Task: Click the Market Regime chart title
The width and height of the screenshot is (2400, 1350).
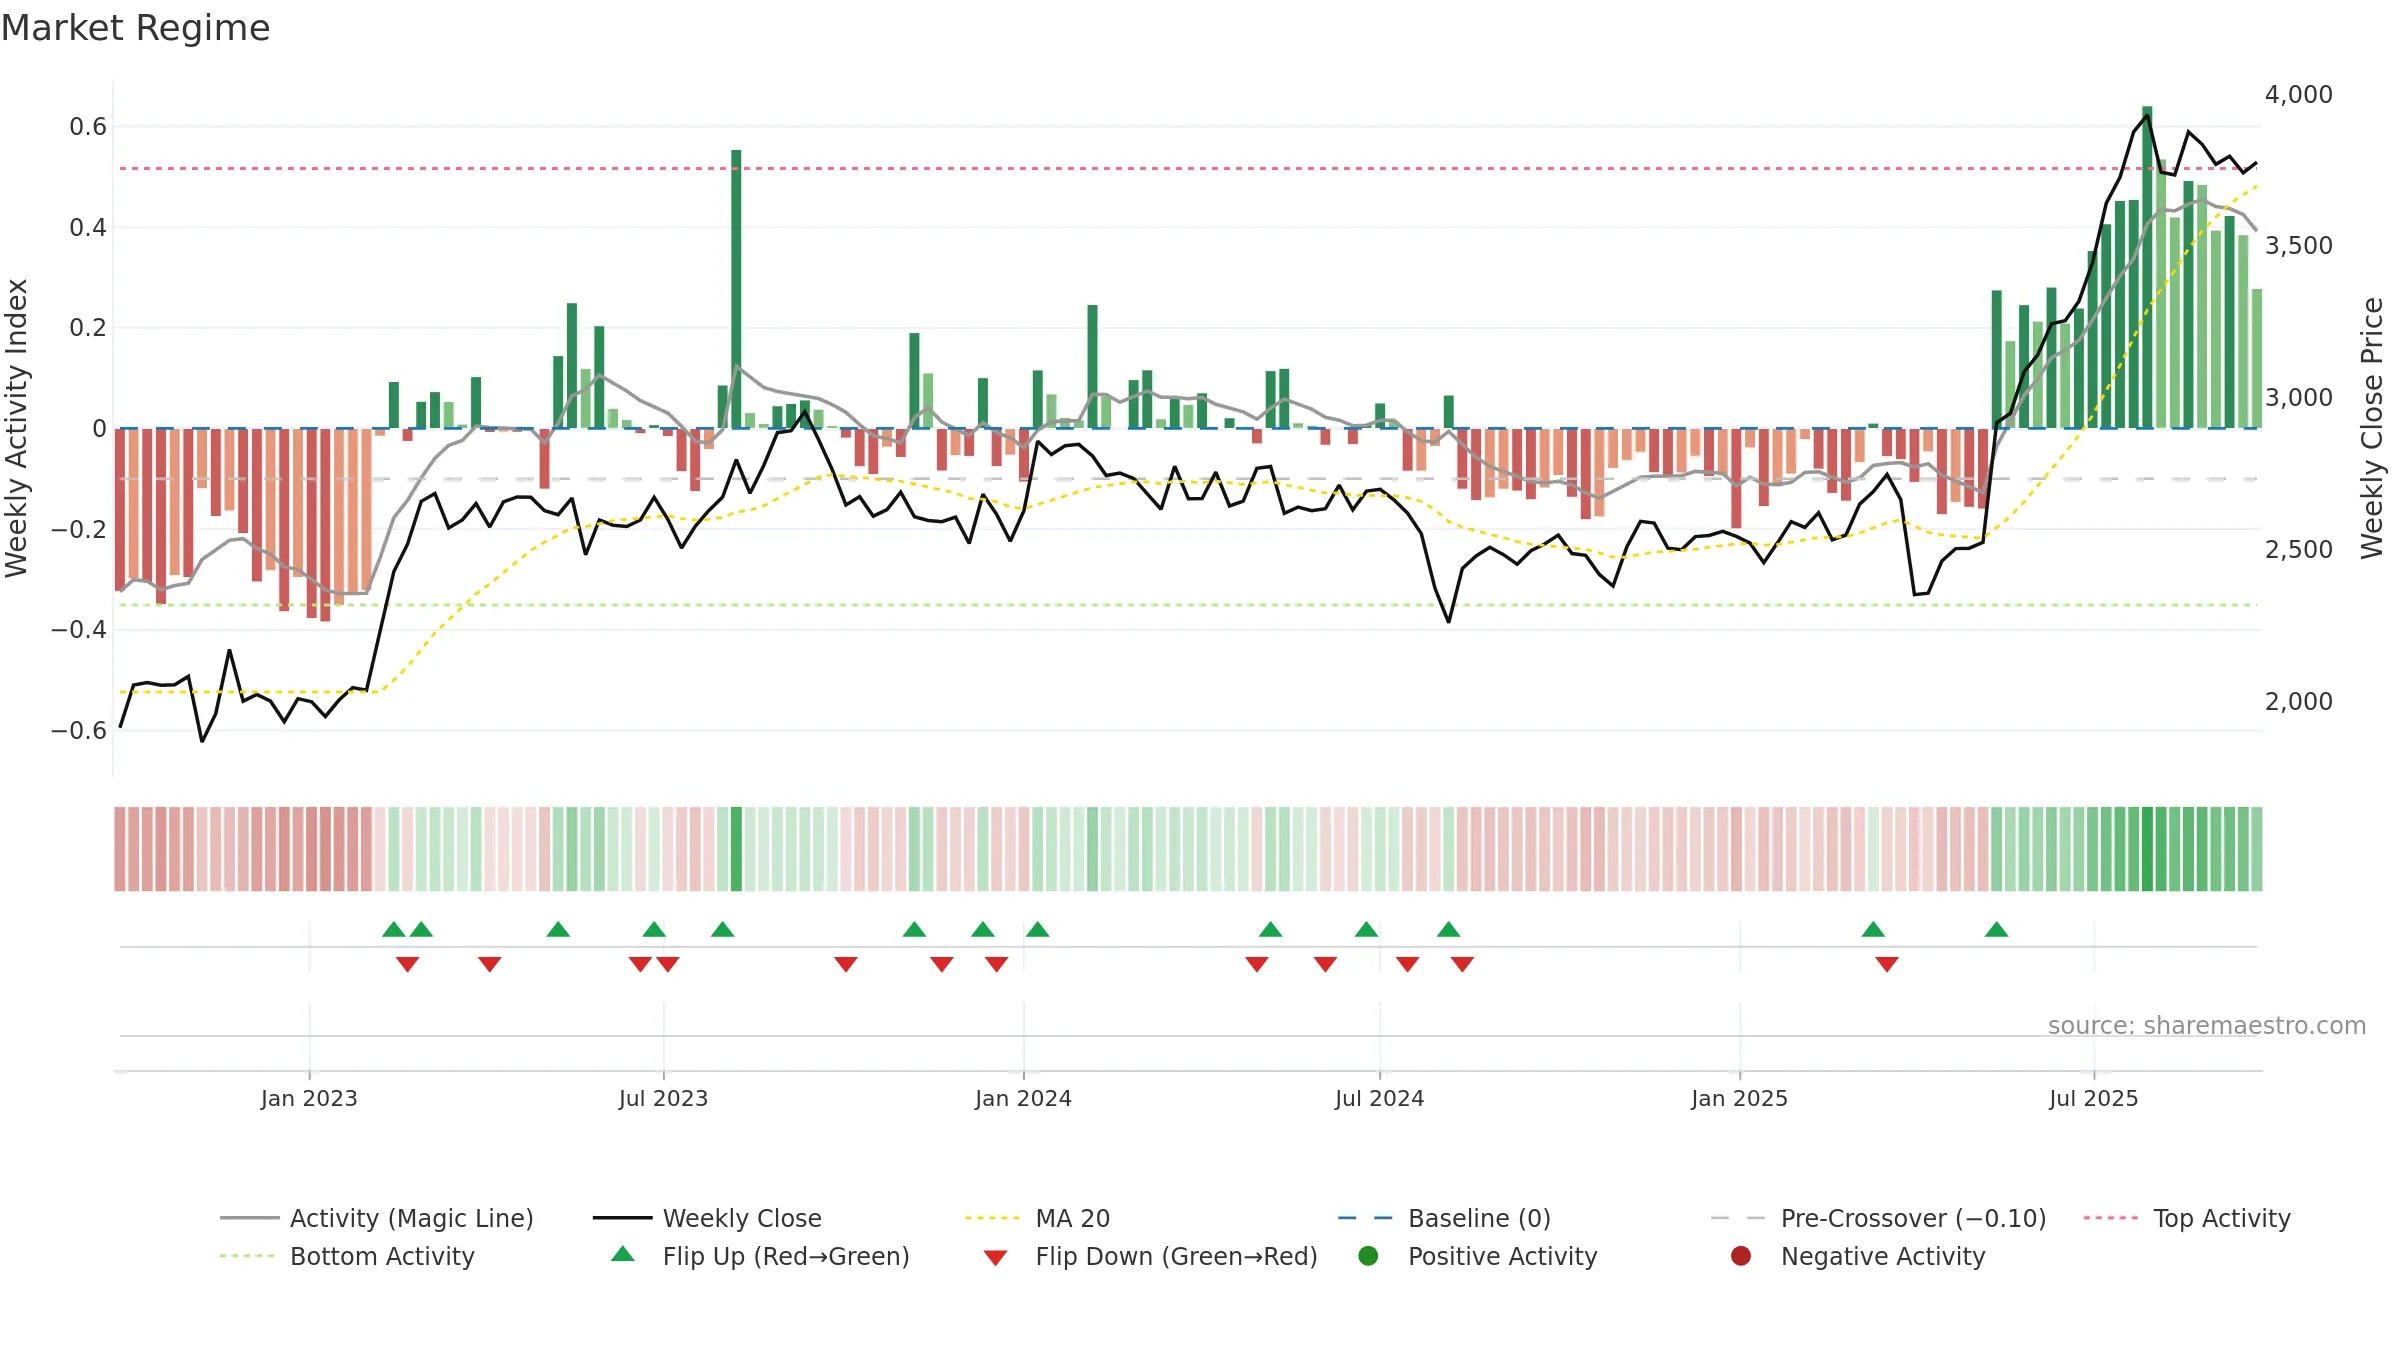Action: pyautogui.click(x=136, y=28)
